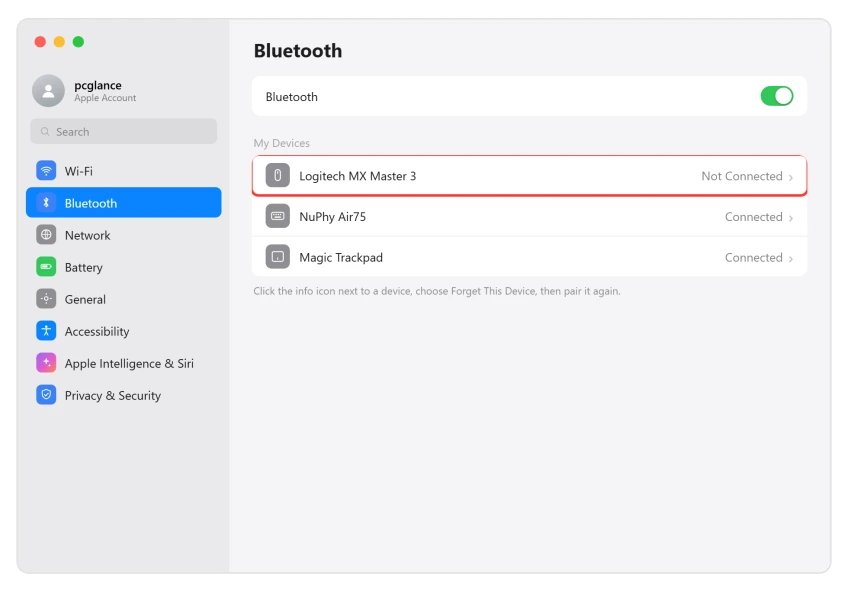Viewport: 849px width, 591px height.
Task: Click the Network globe icon
Action: tap(46, 235)
